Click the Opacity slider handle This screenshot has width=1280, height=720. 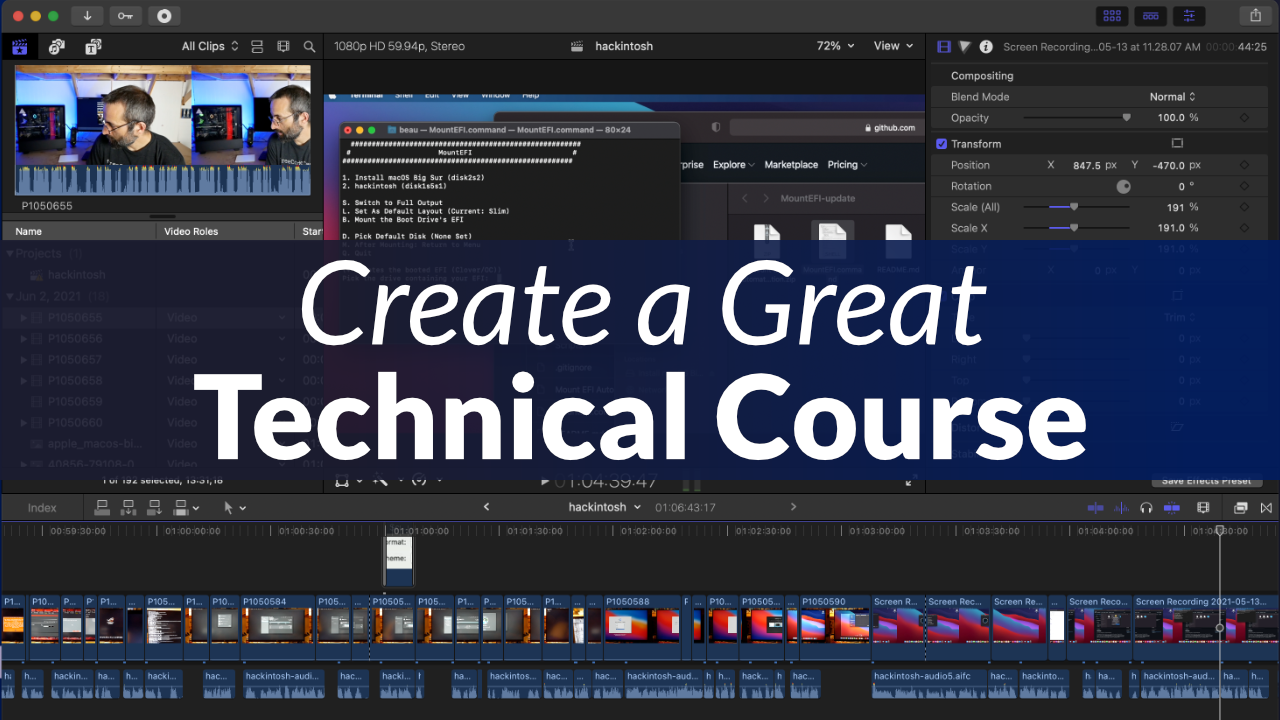pos(1127,118)
